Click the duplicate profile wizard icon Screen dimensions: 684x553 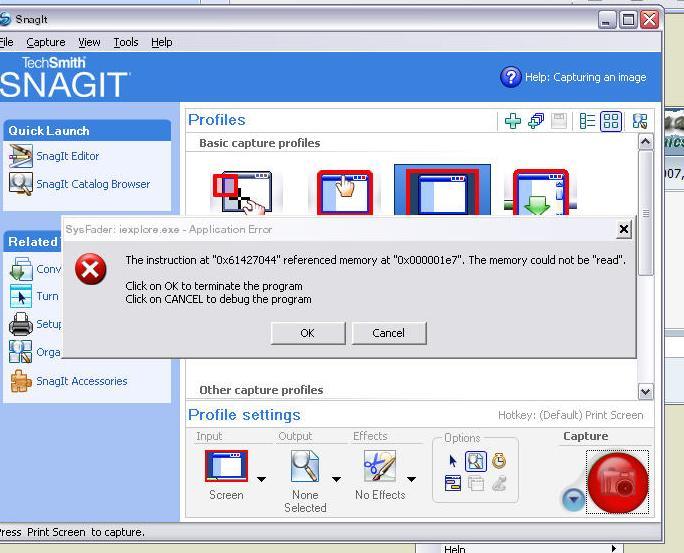tap(536, 121)
